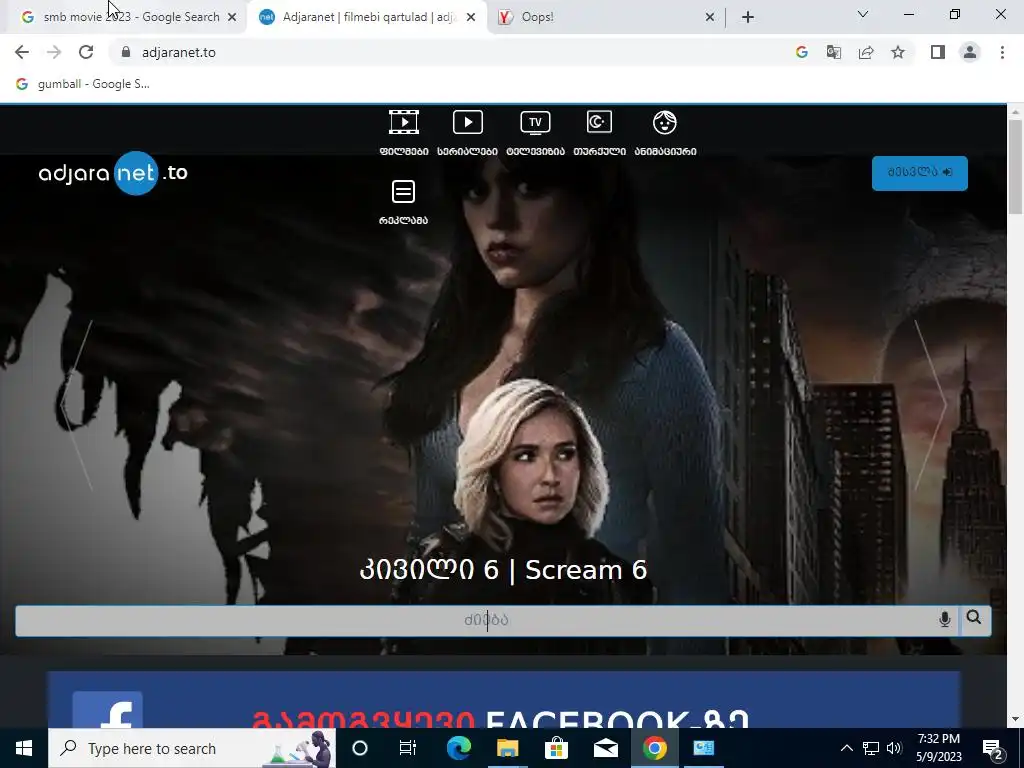
Task: Open the Serials category play icon
Action: coord(468,123)
